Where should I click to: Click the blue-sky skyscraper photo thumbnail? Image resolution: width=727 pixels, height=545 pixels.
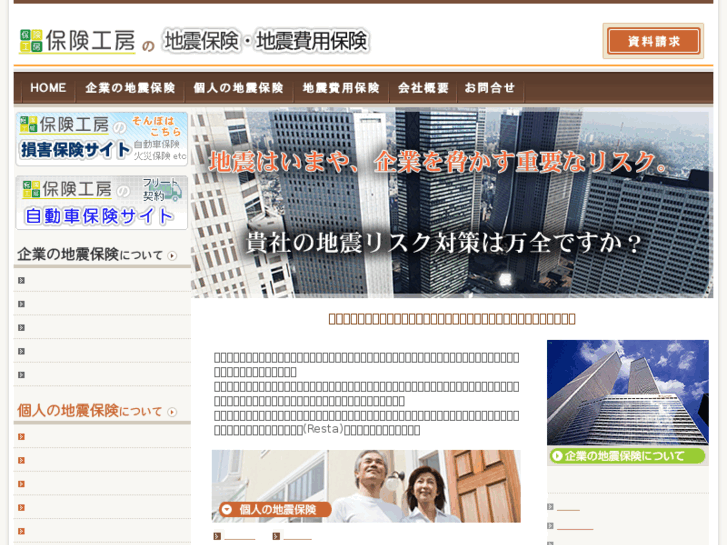click(x=628, y=392)
